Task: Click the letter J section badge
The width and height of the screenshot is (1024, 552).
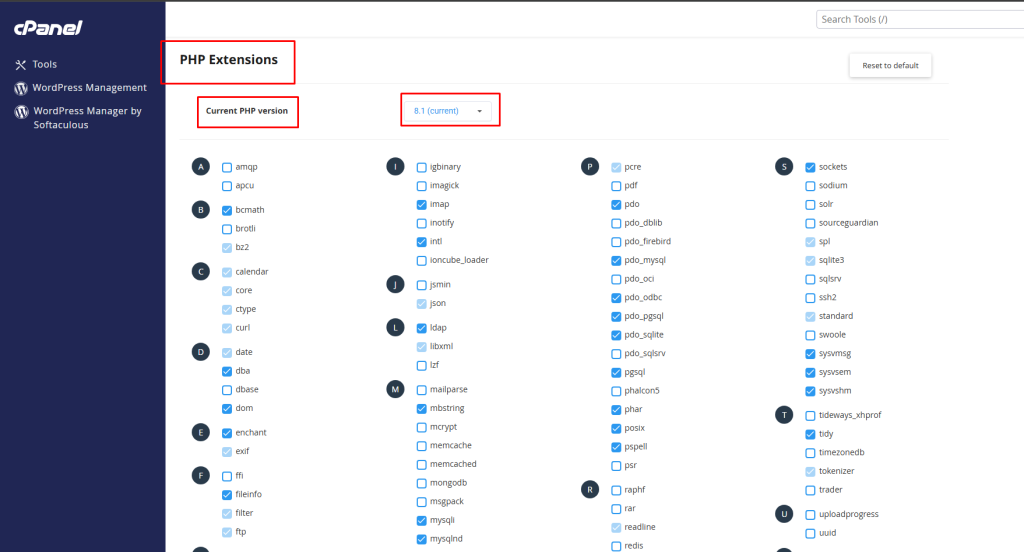Action: coord(395,284)
